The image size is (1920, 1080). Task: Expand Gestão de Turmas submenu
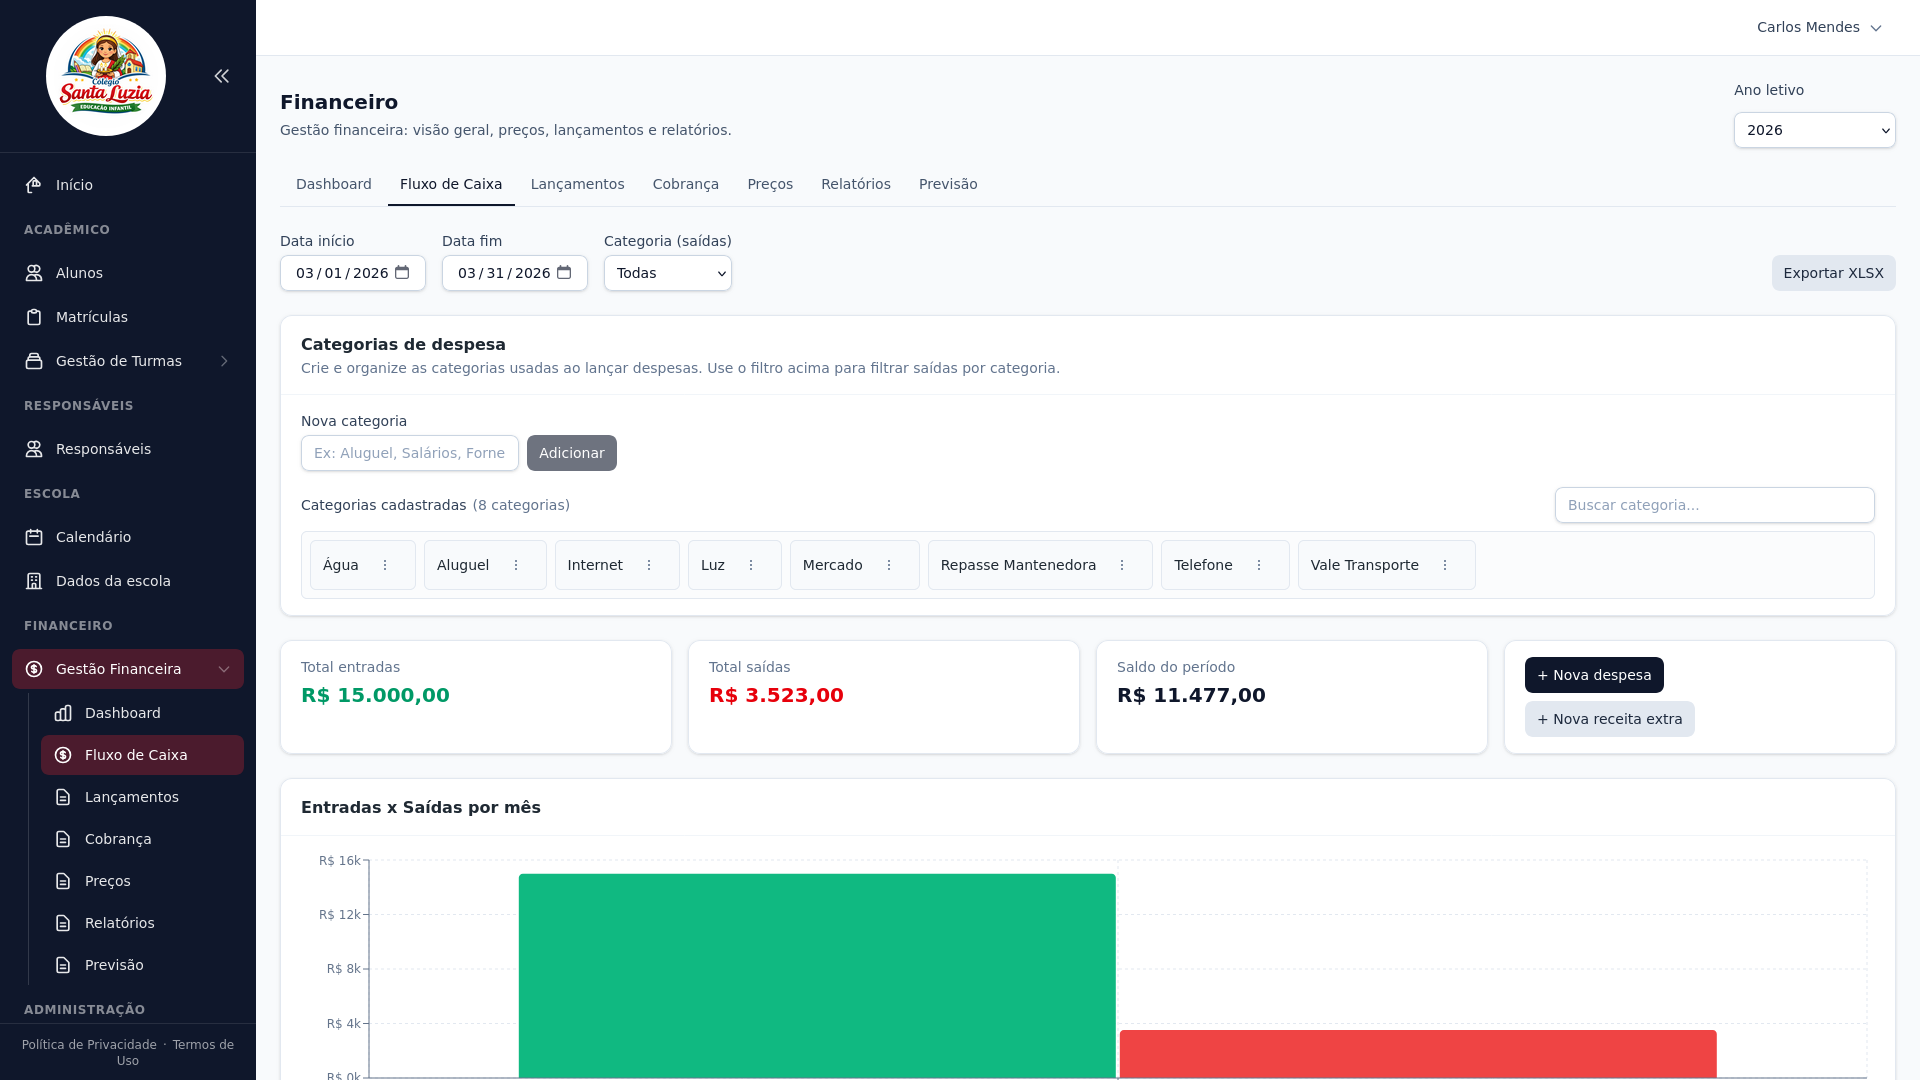(224, 361)
